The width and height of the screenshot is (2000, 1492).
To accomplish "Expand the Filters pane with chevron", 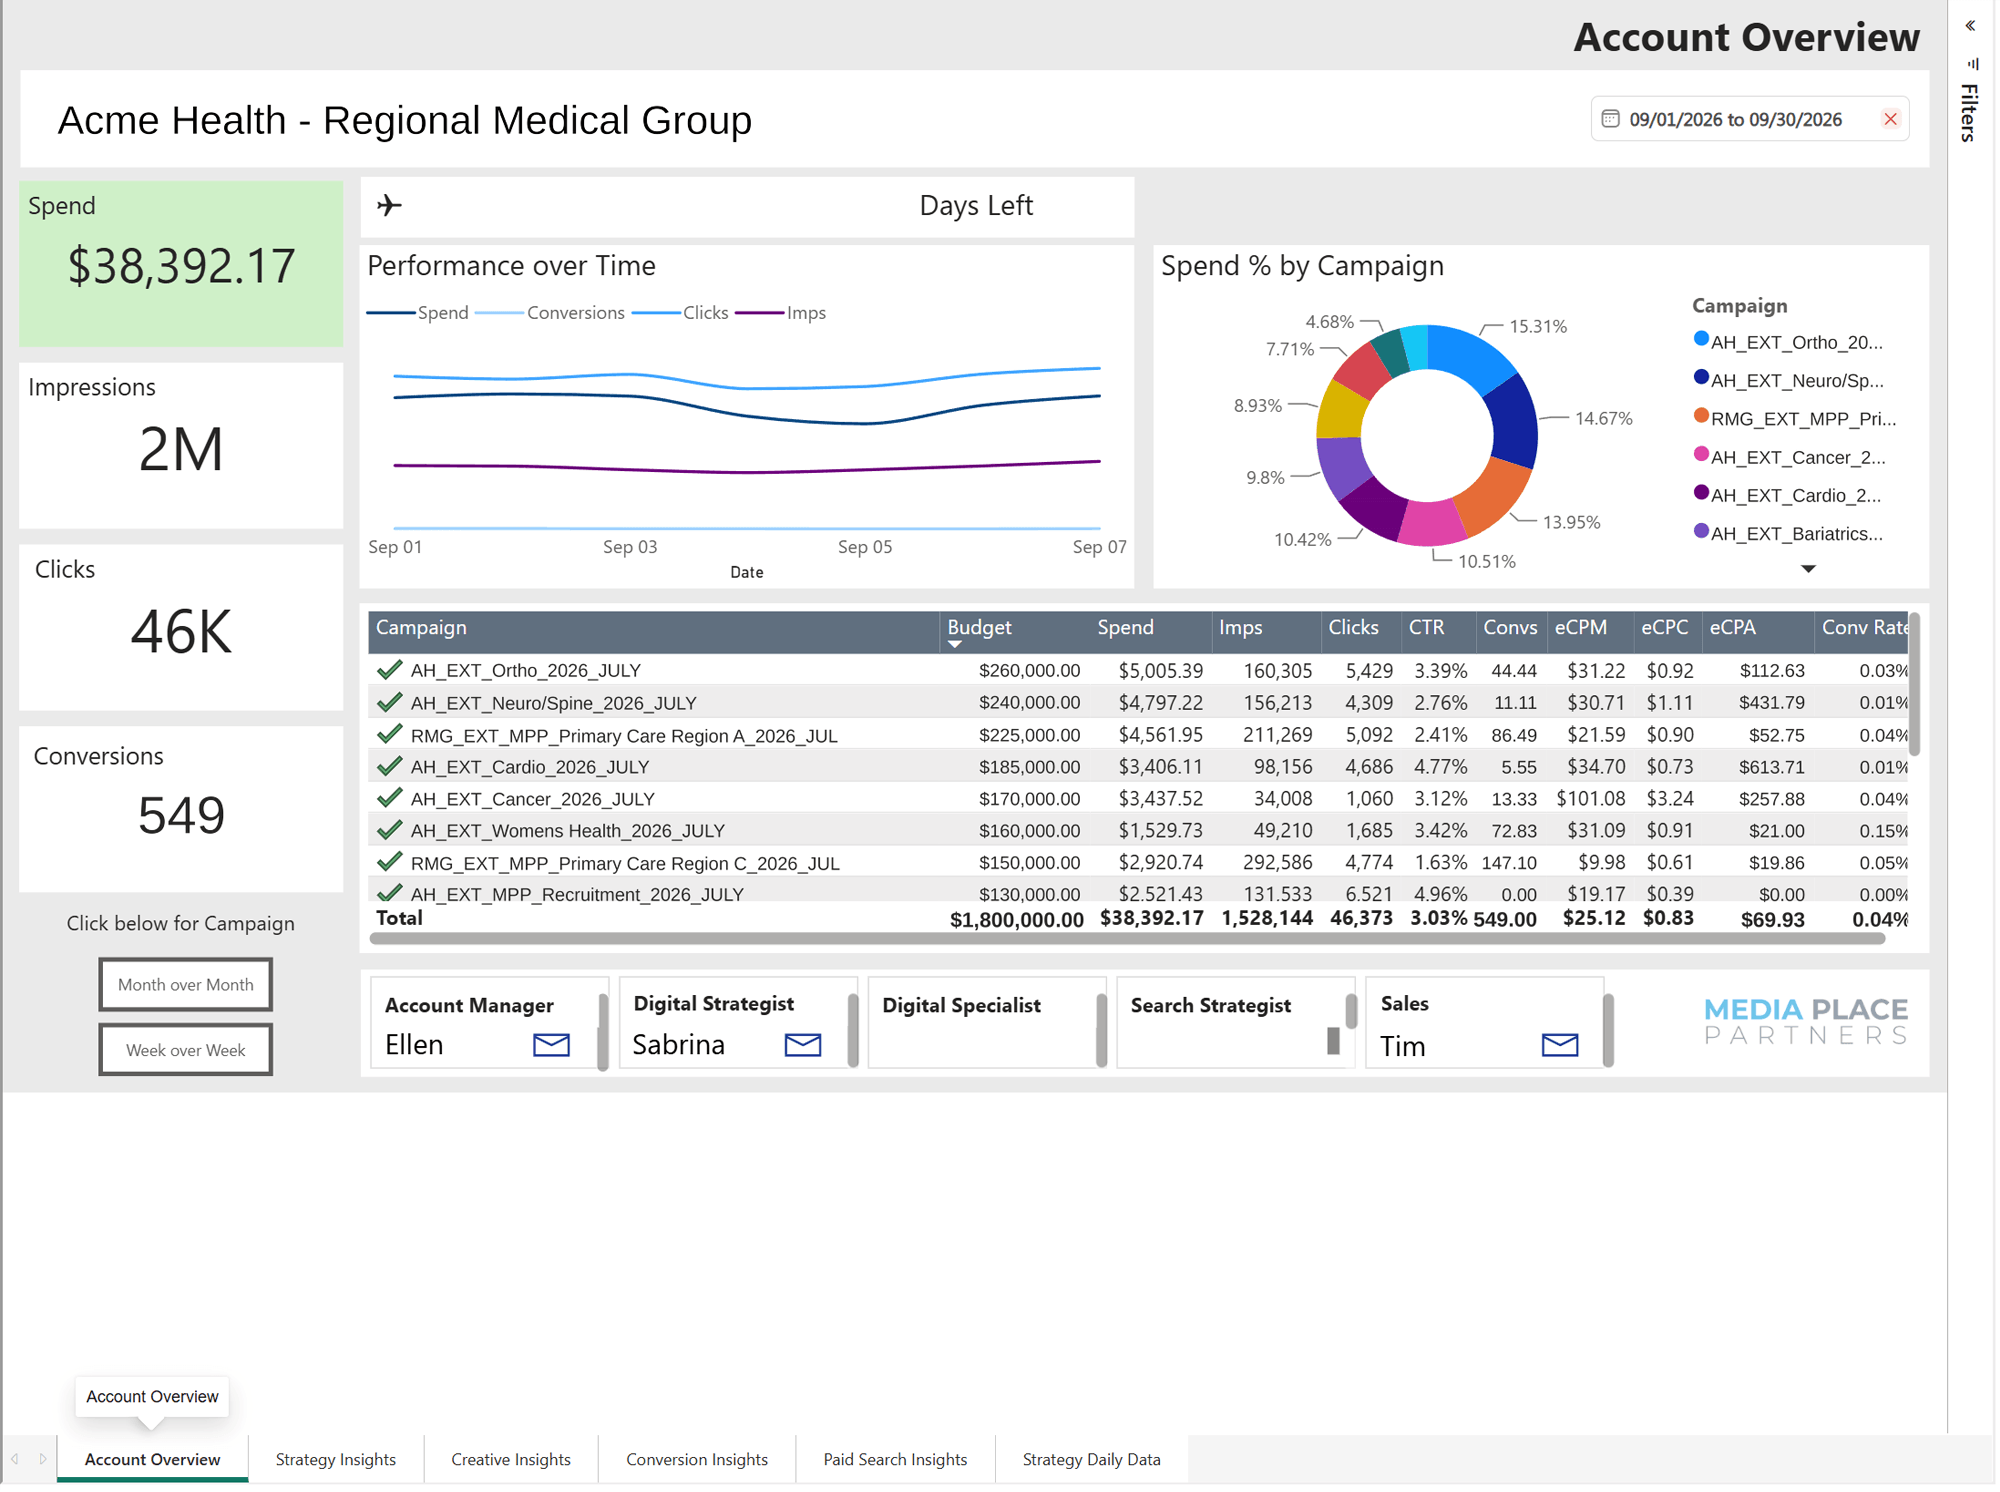I will pos(1970,26).
